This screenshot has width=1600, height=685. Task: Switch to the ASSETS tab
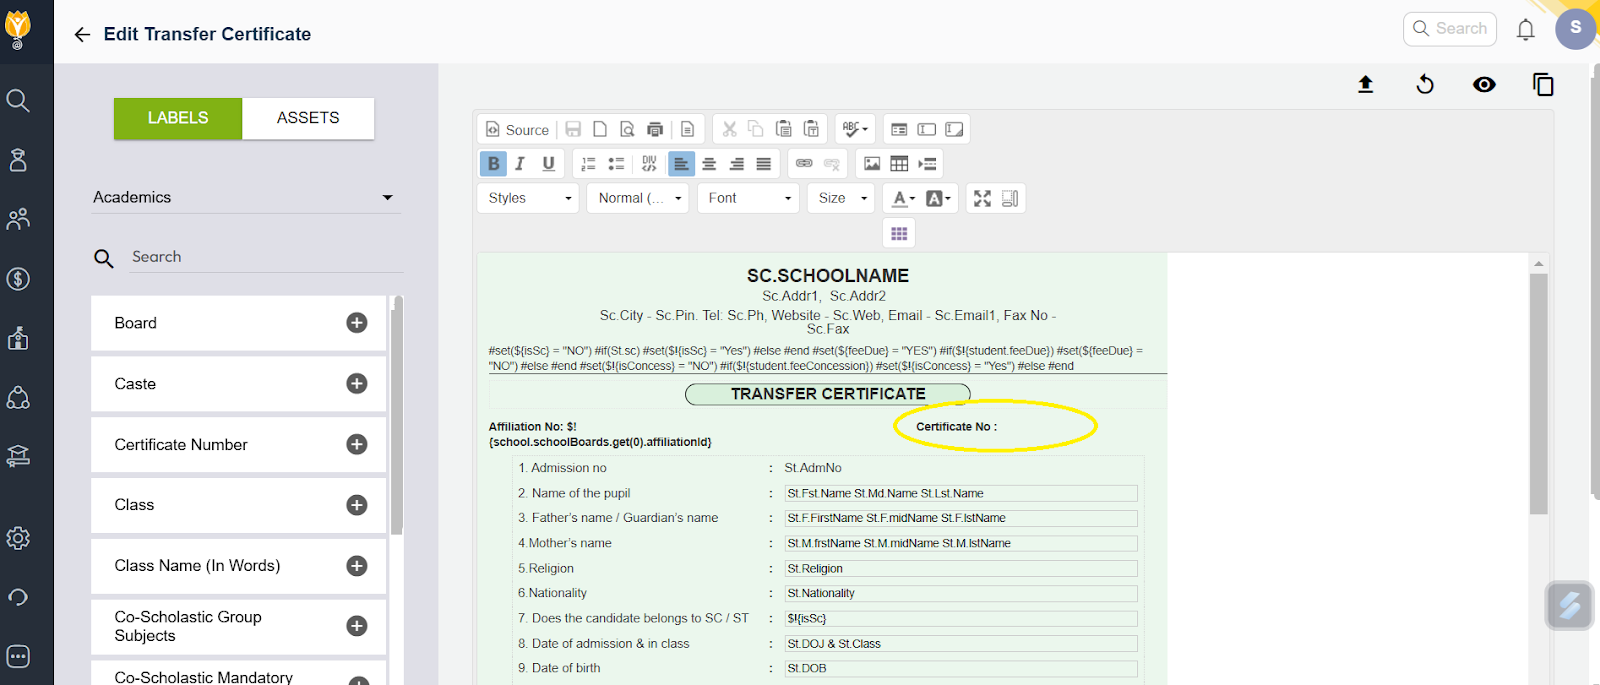(x=308, y=118)
